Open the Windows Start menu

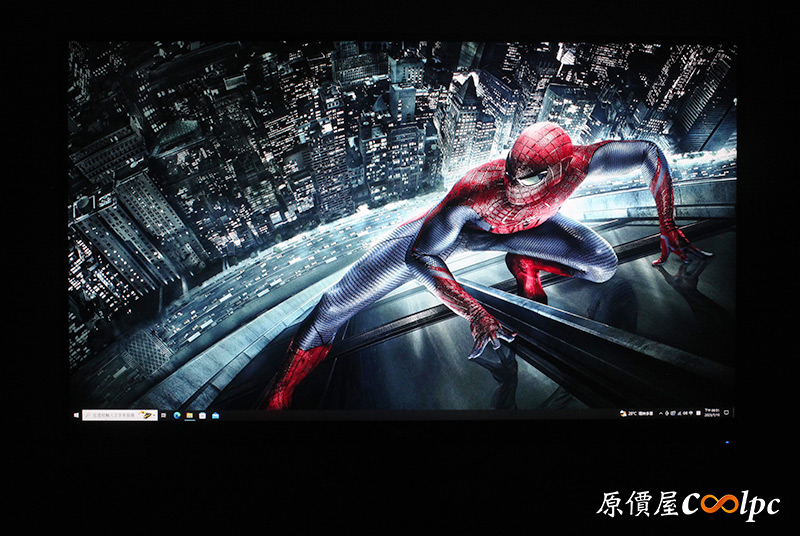77,415
